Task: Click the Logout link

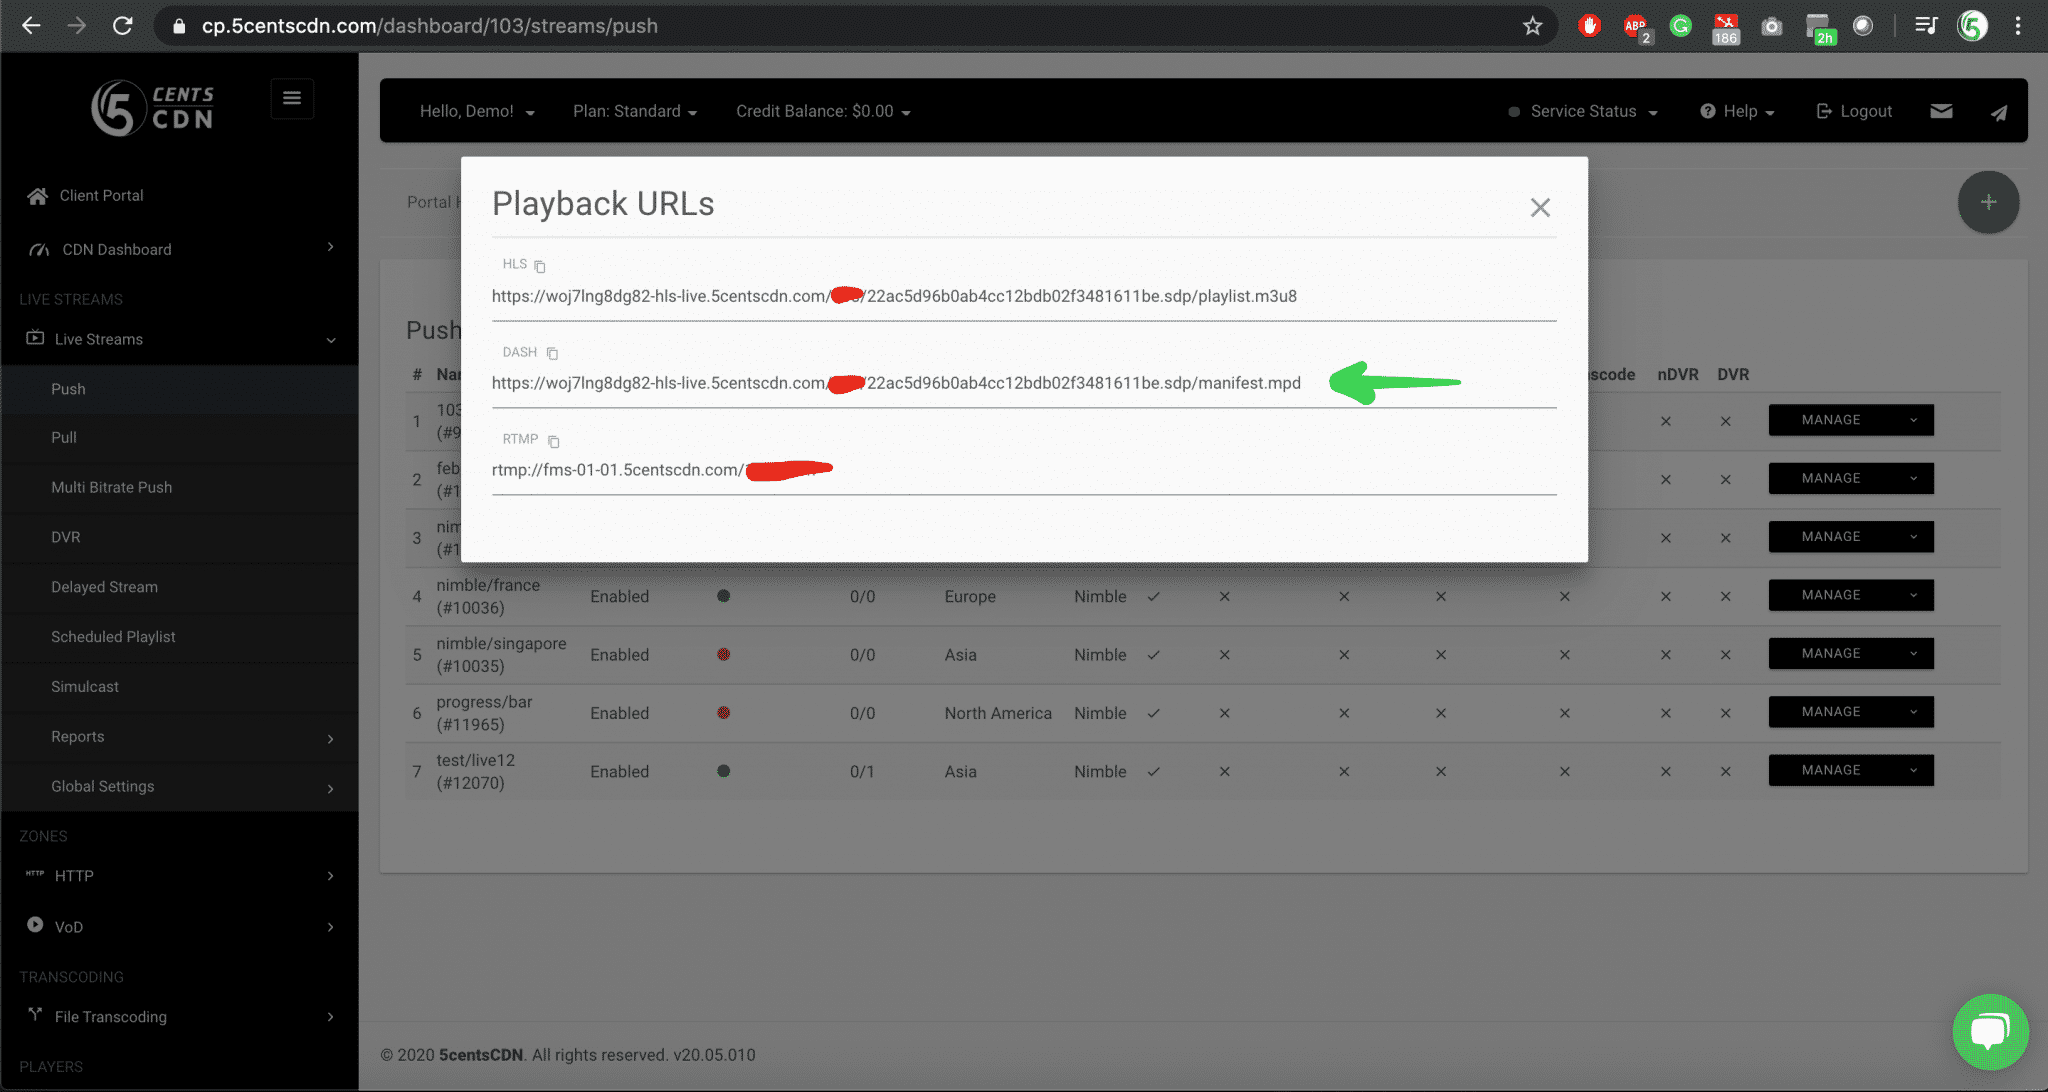Action: tap(1855, 111)
